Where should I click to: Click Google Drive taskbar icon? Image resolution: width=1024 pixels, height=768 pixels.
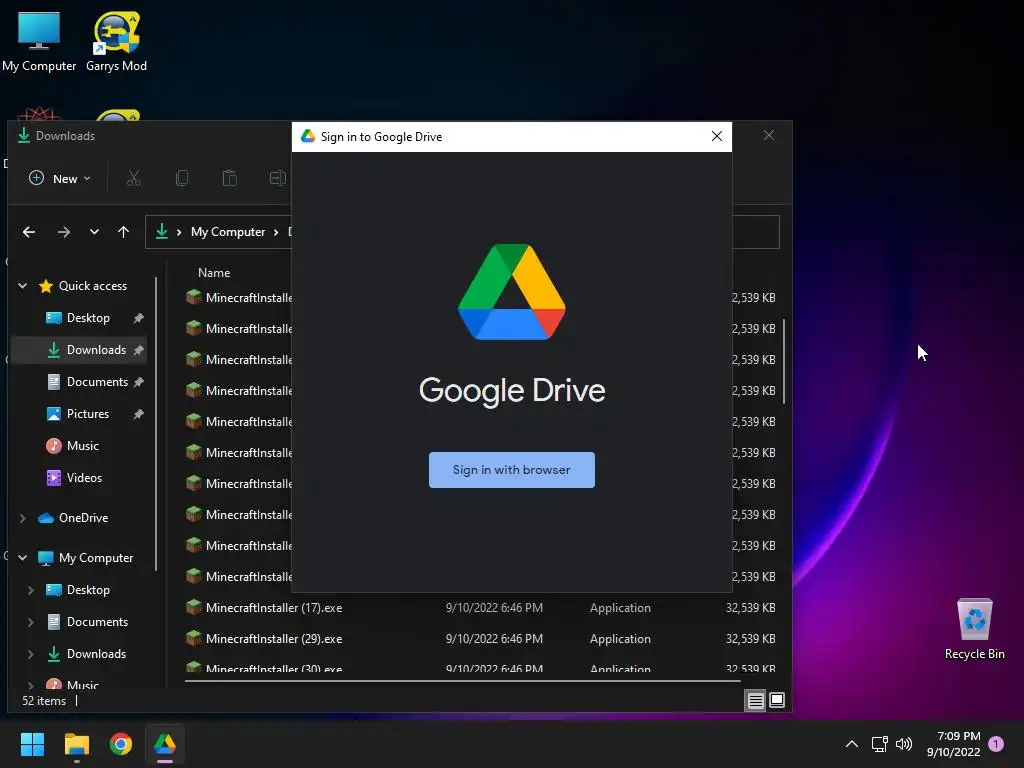165,744
